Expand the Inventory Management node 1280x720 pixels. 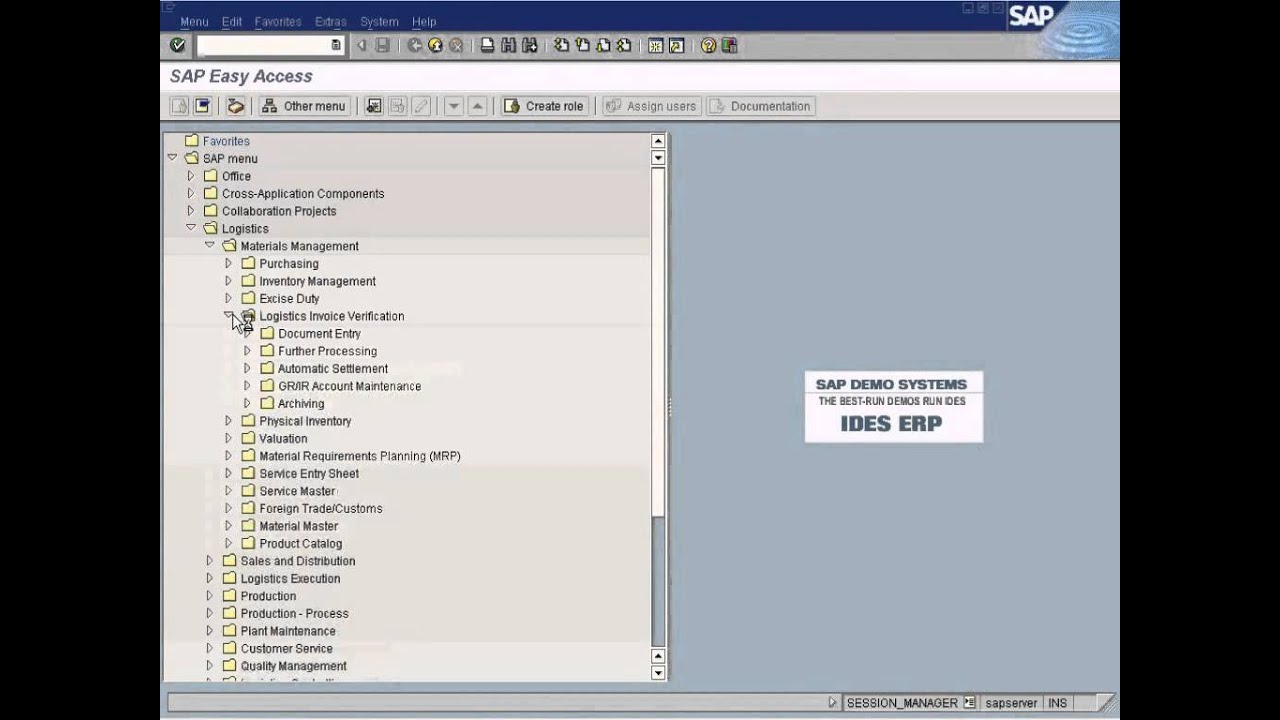click(x=228, y=281)
